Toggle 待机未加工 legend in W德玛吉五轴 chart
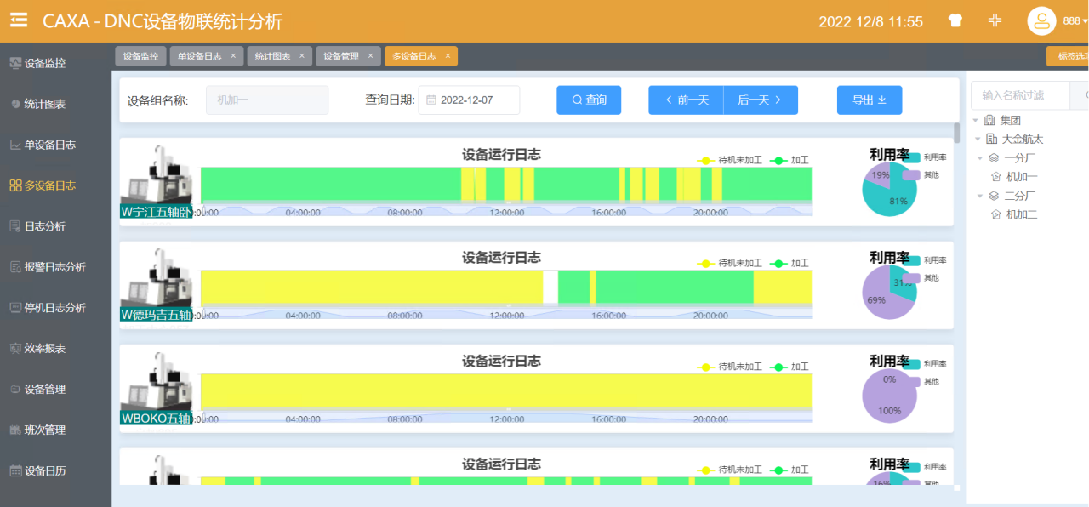Screen dimensions: 1089x507 730,263
